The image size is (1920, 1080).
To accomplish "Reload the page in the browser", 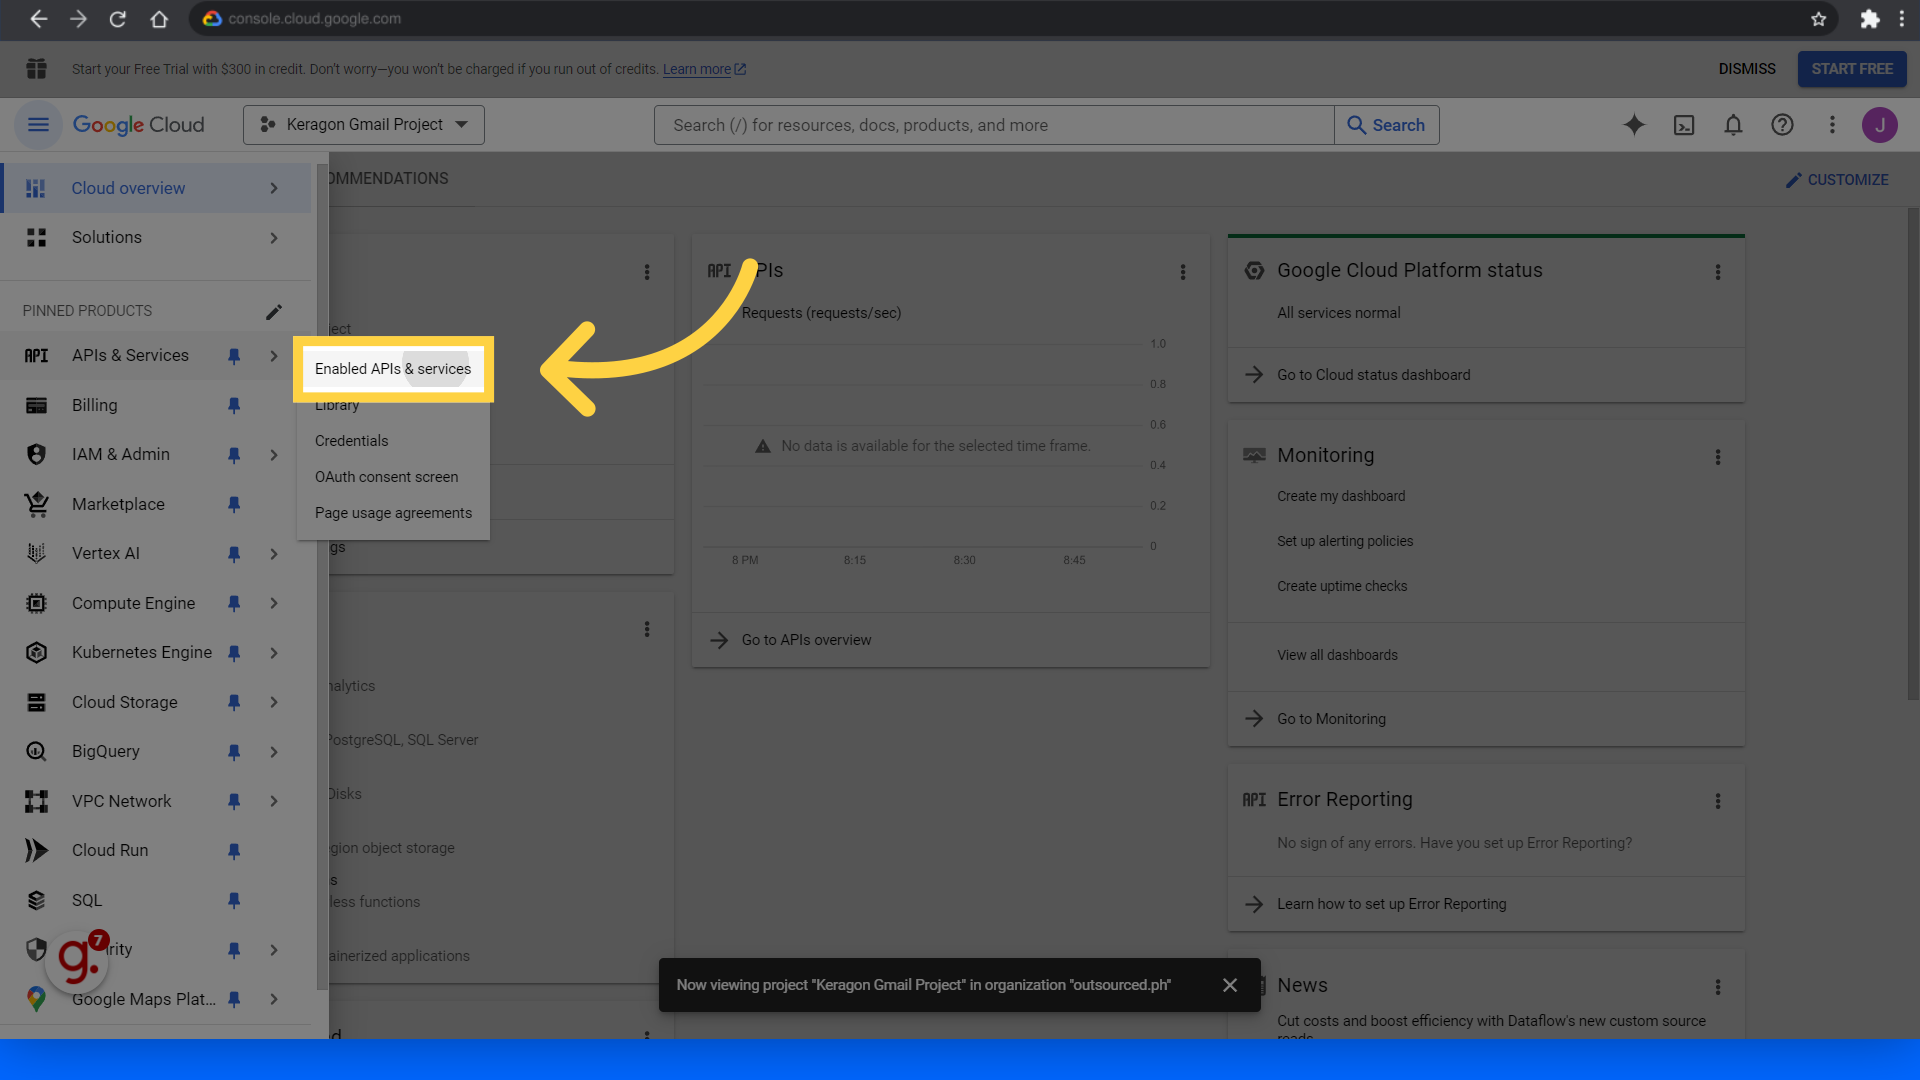I will pyautogui.click(x=118, y=19).
